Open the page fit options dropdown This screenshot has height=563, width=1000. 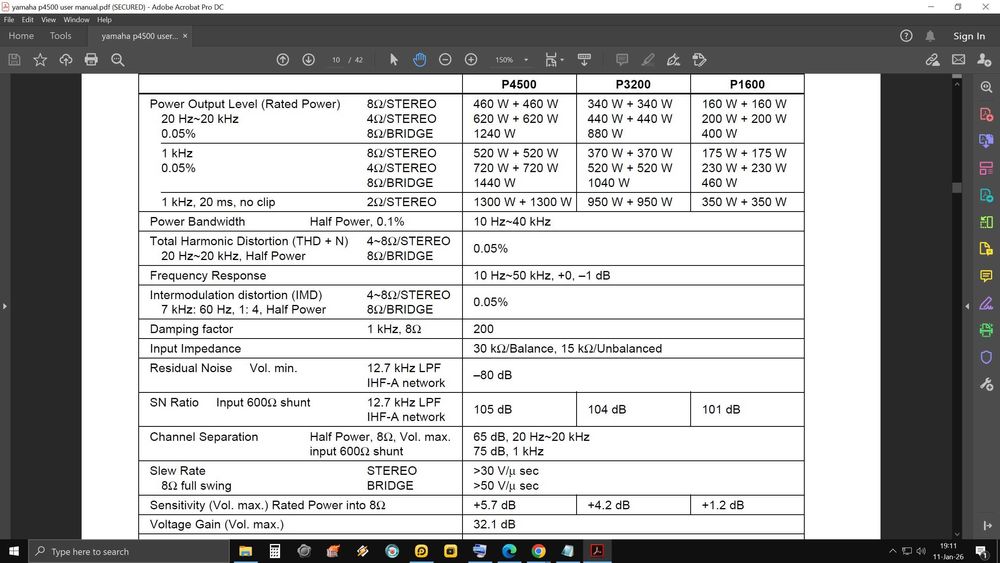coord(554,60)
